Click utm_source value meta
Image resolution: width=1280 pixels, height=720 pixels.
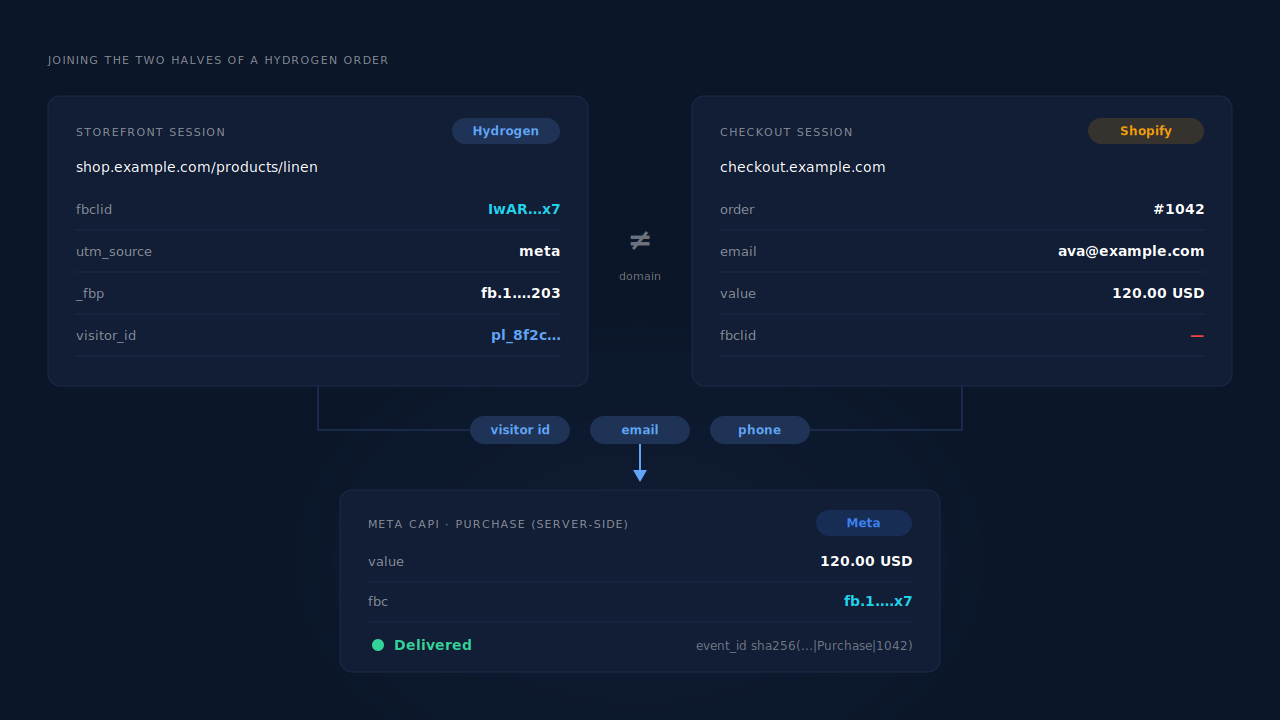[540, 251]
